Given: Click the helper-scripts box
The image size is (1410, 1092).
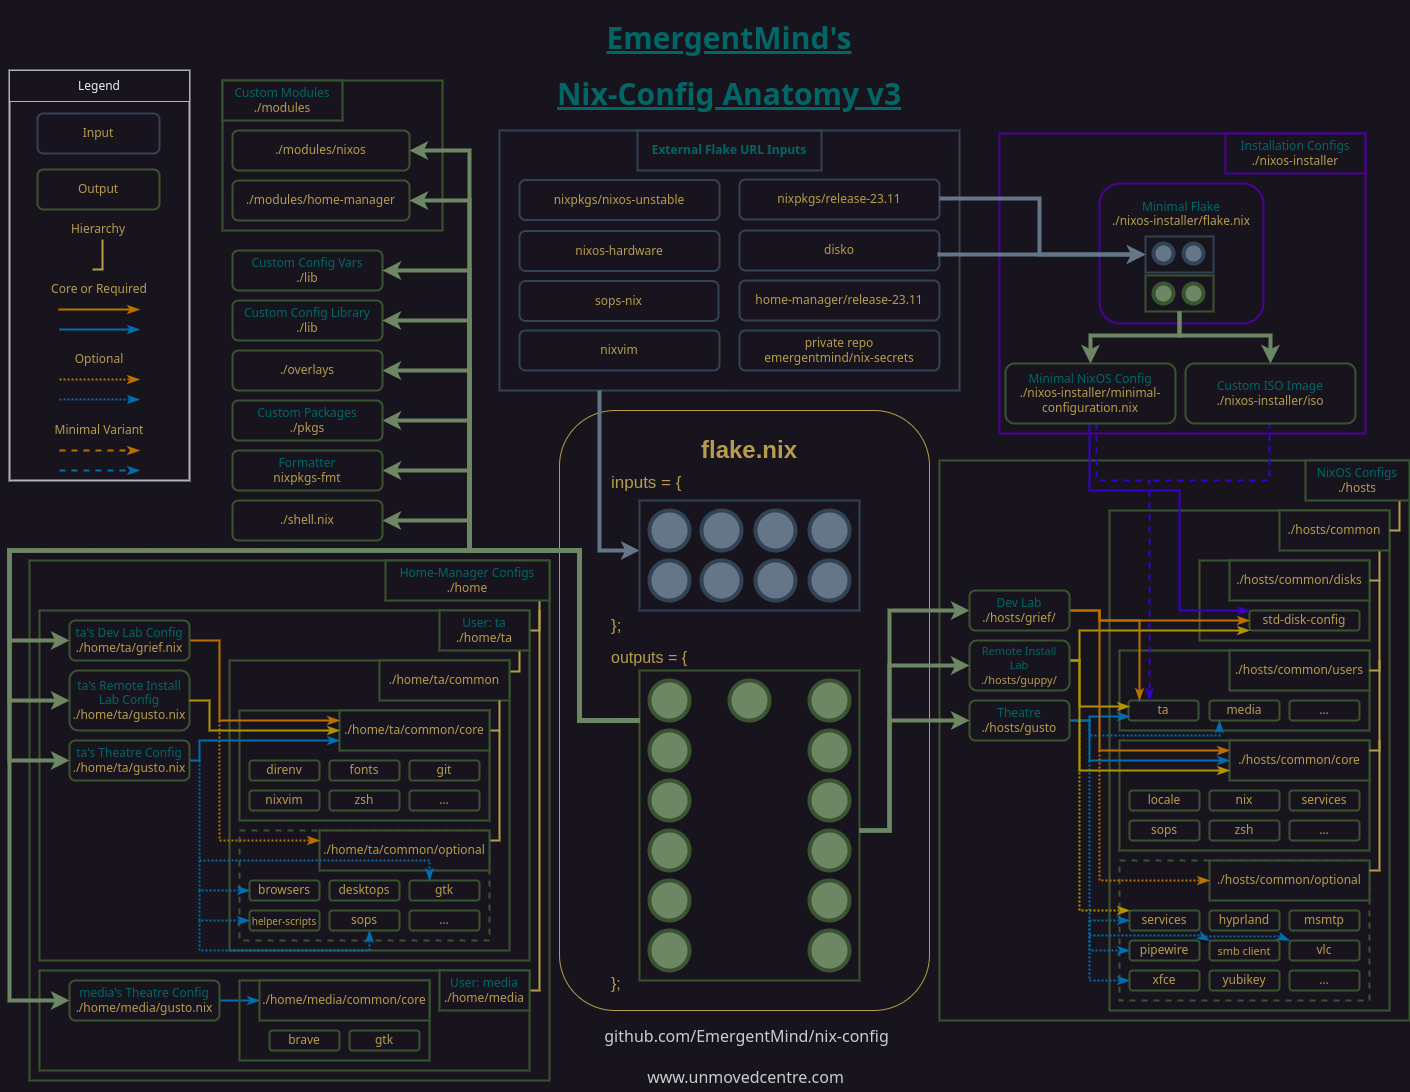Looking at the screenshot, I should click(284, 921).
